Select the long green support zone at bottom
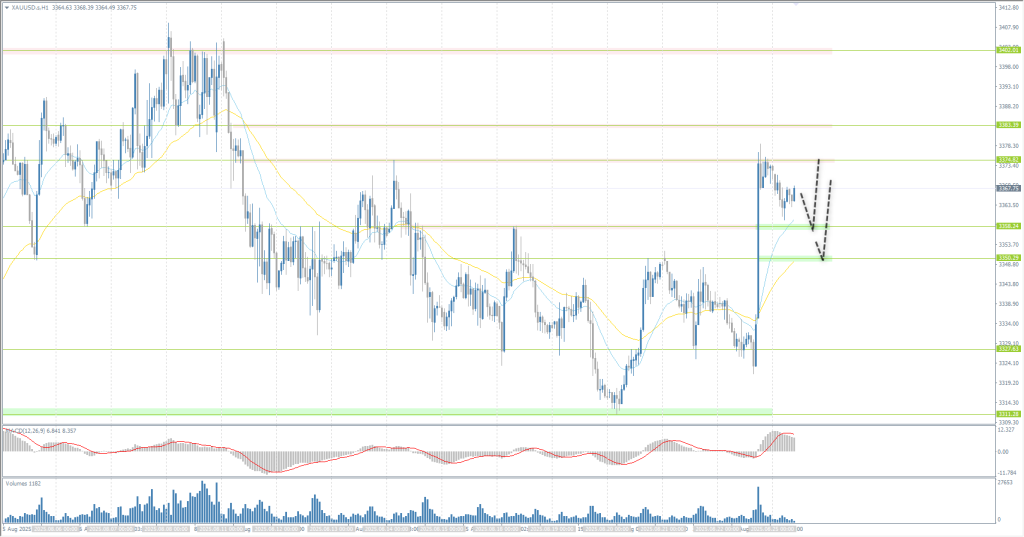 point(400,410)
